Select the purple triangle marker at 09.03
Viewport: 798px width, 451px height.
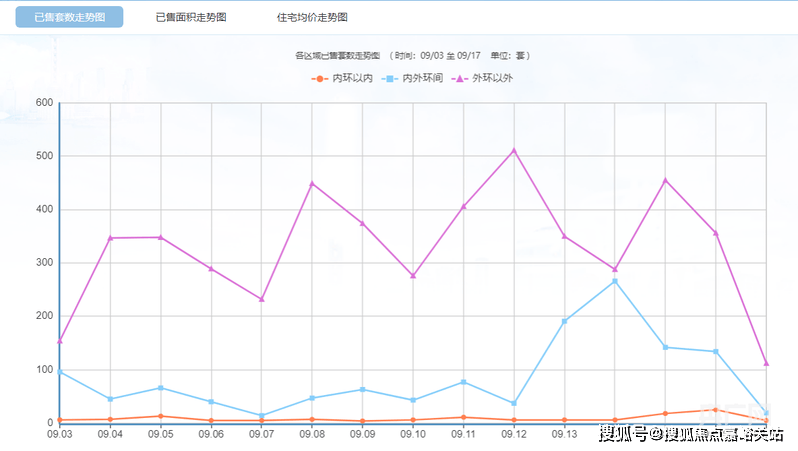pos(60,341)
